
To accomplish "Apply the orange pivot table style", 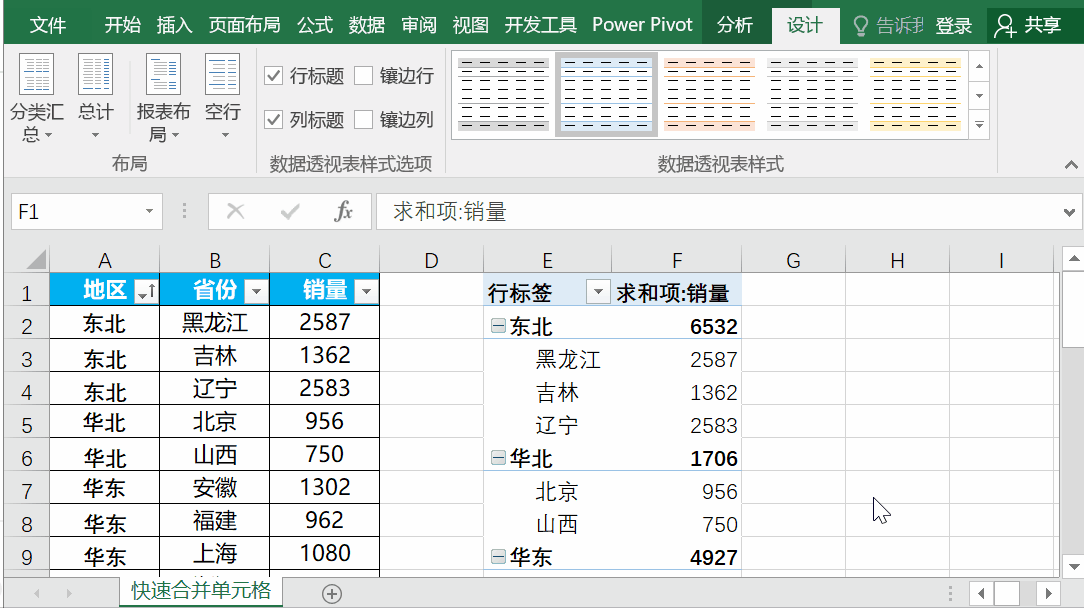I will (709, 94).
